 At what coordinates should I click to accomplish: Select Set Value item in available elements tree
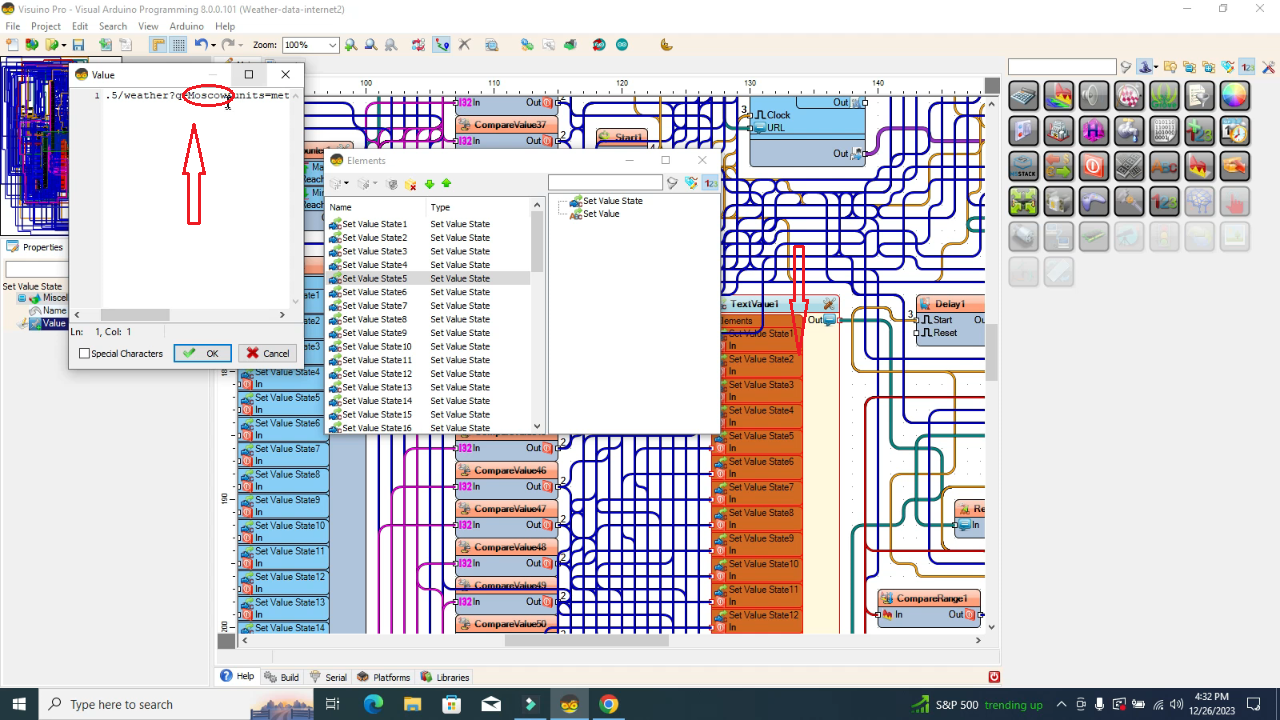pos(594,214)
